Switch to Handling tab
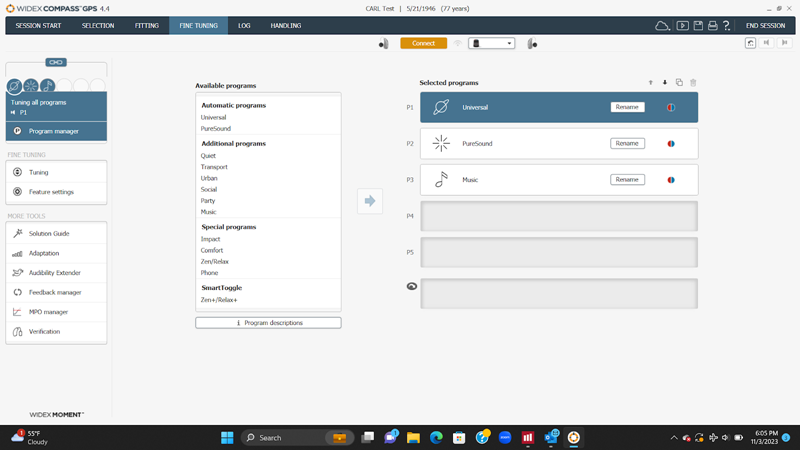 point(286,26)
